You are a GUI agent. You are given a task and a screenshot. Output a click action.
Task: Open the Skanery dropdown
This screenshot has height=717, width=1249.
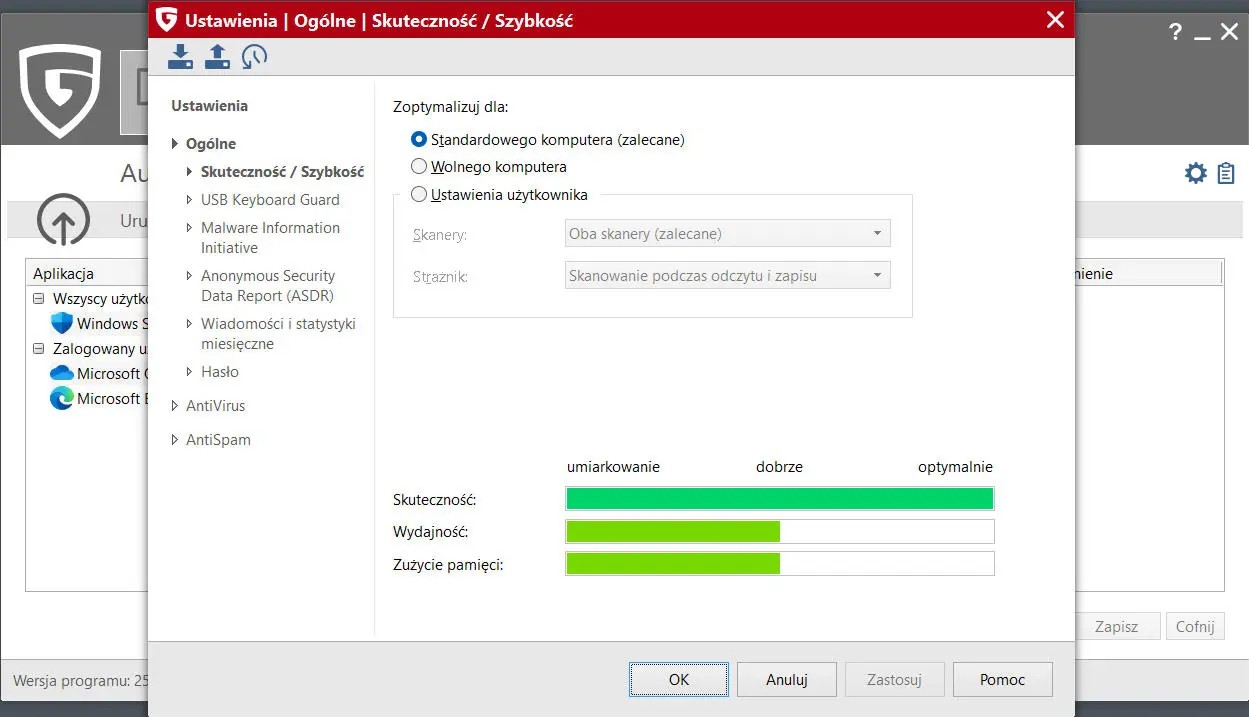[727, 234]
